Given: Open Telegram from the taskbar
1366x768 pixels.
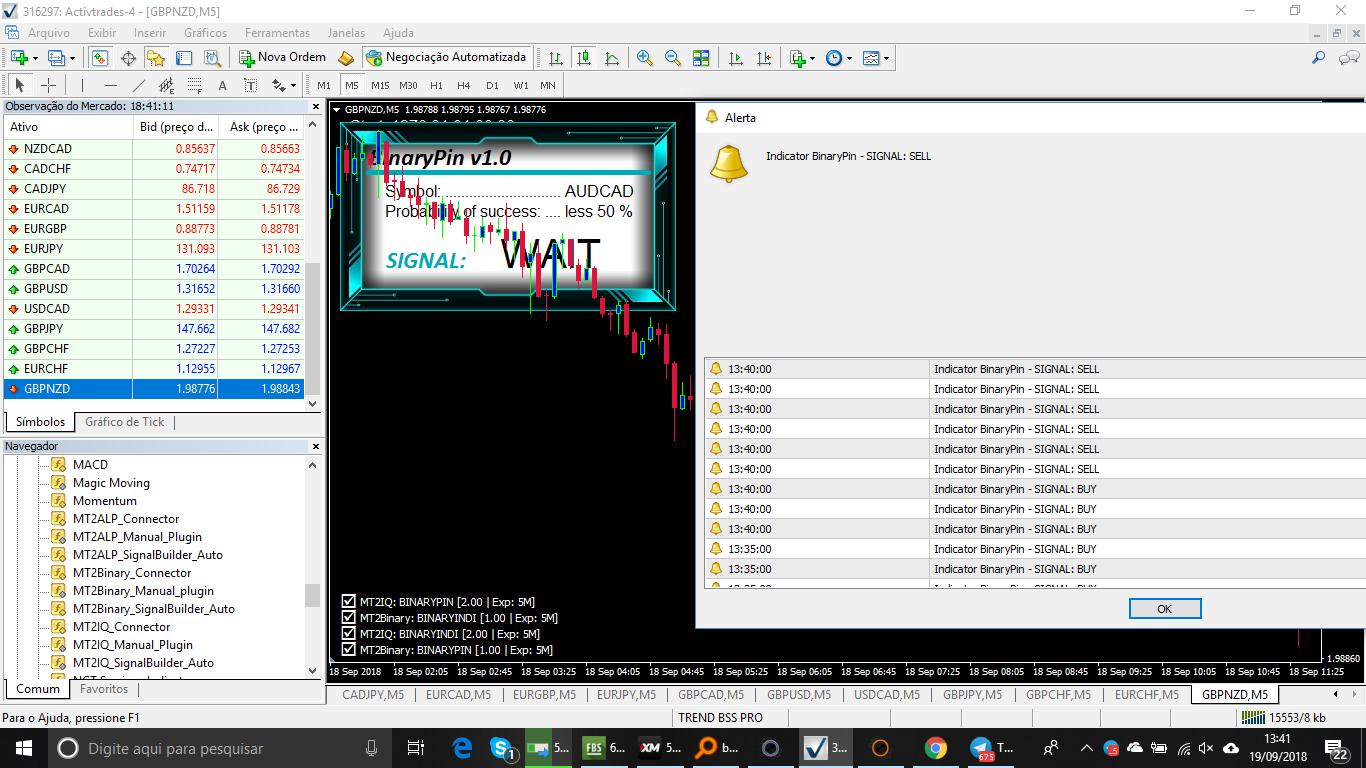Looking at the screenshot, I should (992, 748).
